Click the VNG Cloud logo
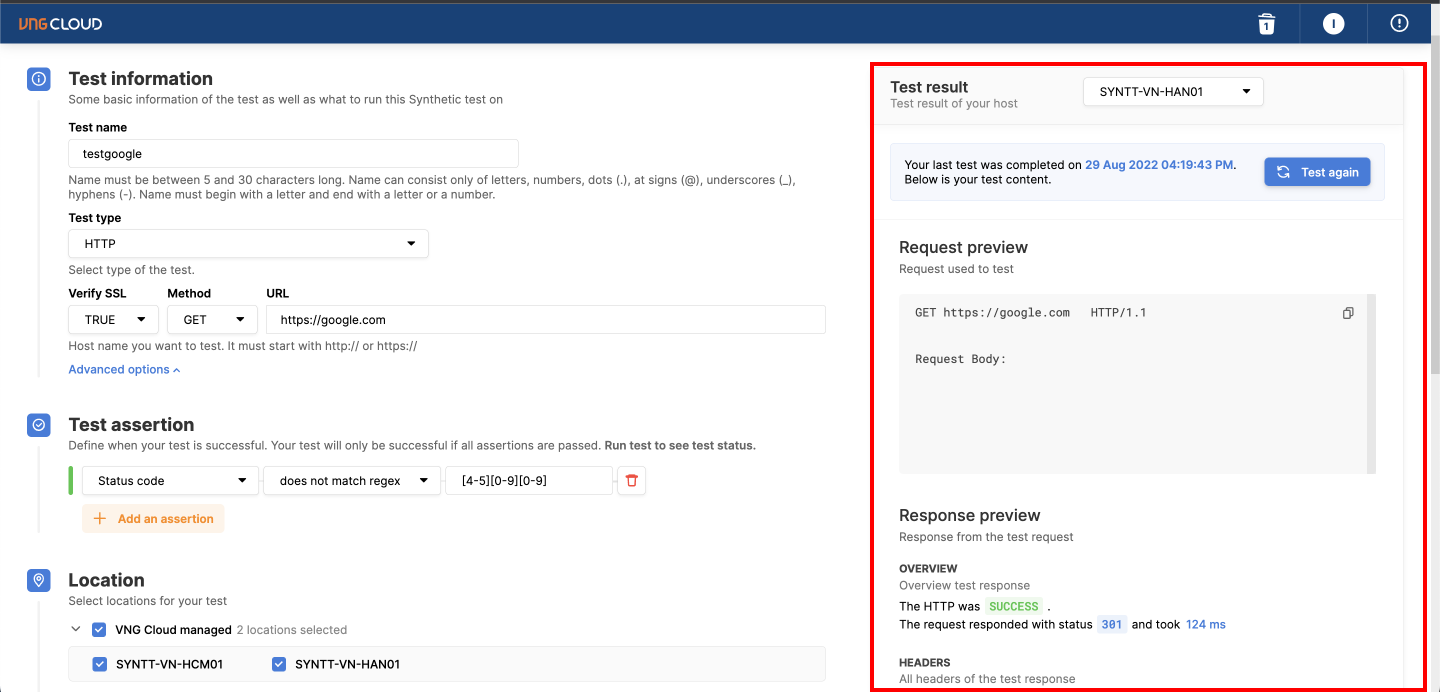The width and height of the screenshot is (1440, 692). point(60,23)
